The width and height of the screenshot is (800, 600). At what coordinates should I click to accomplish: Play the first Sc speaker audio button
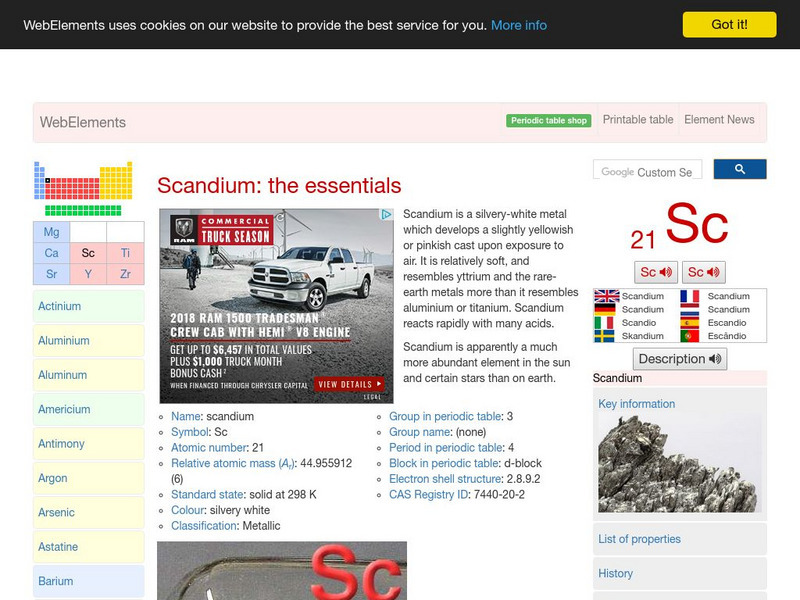pyautogui.click(x=654, y=272)
